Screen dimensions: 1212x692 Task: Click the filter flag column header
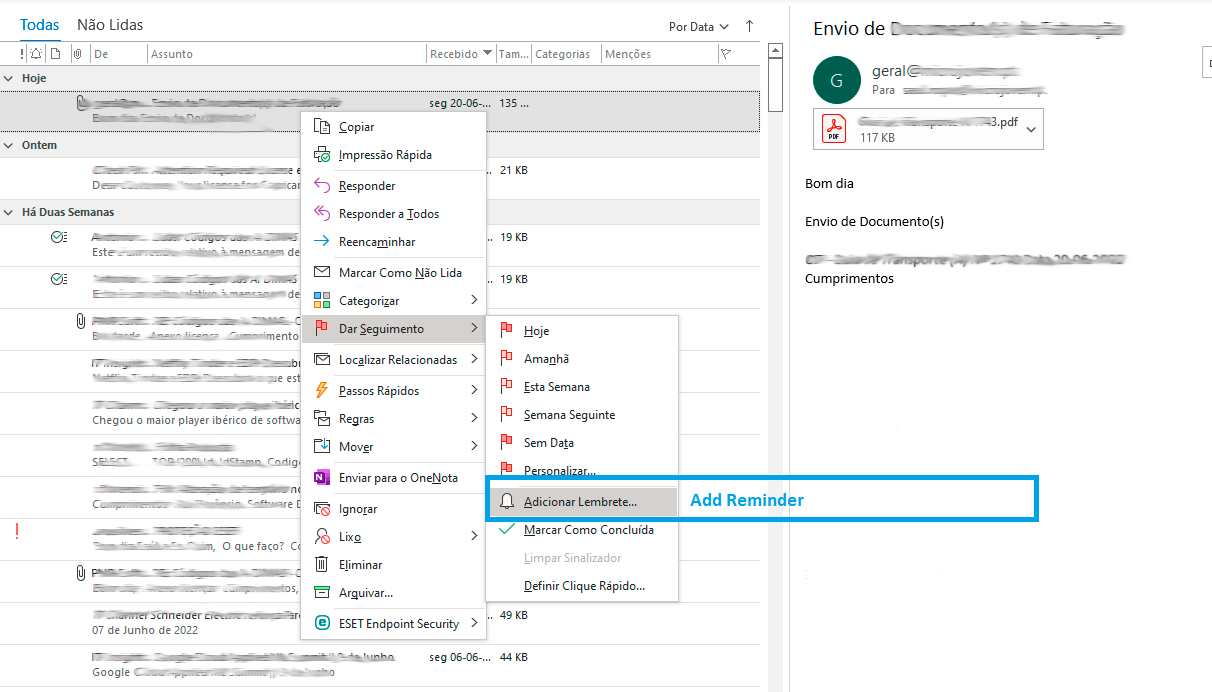(x=726, y=54)
